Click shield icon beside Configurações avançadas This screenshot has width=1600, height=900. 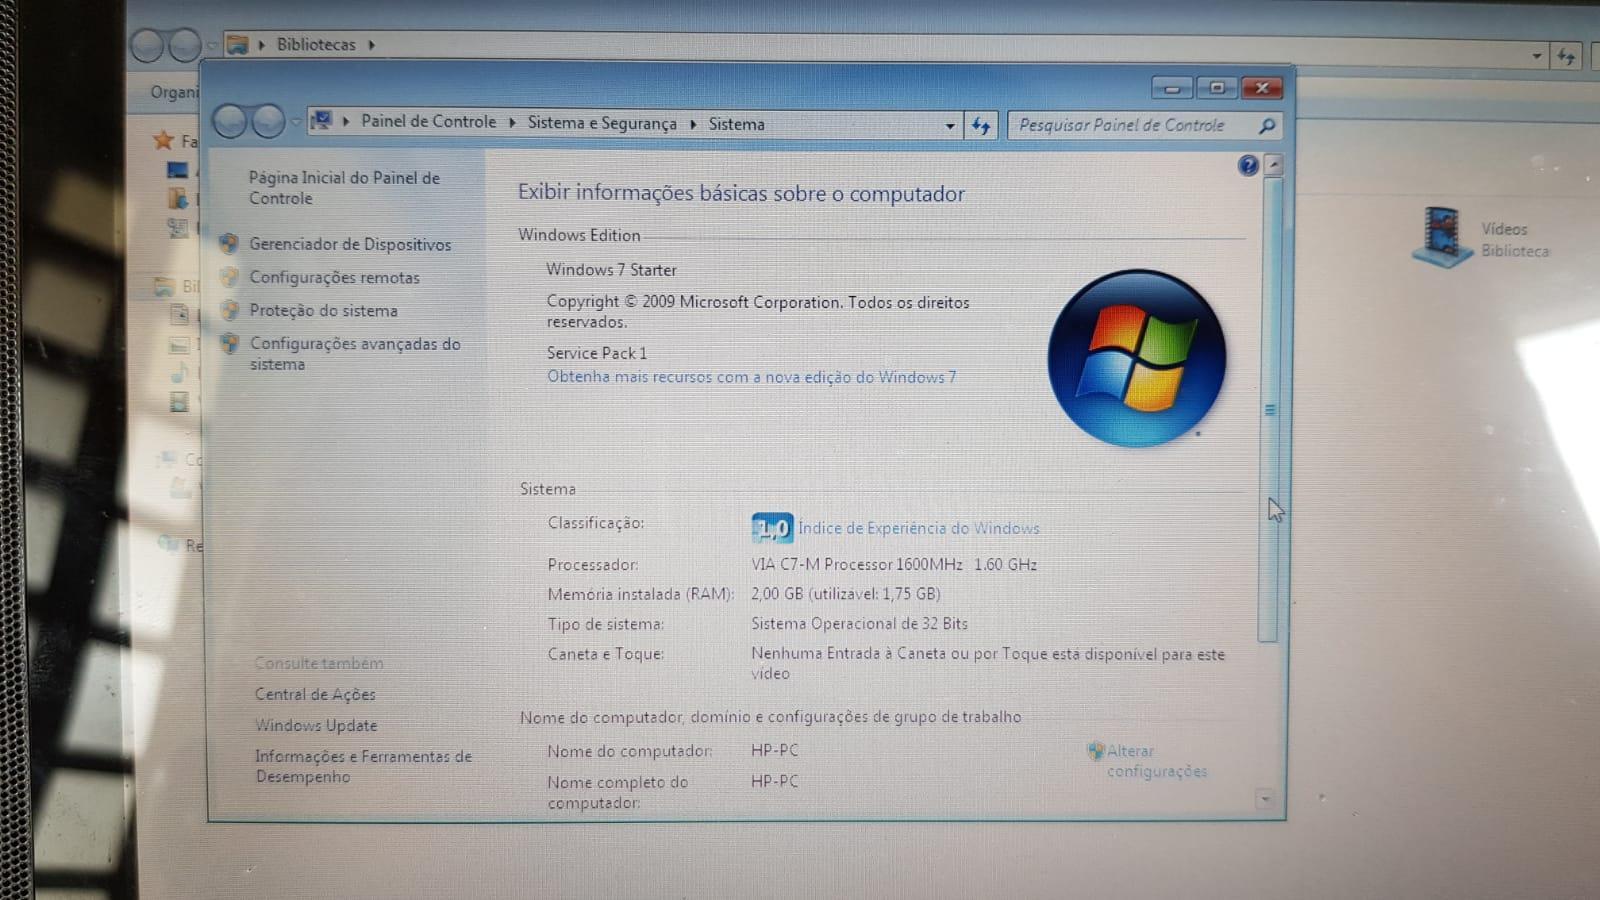(229, 343)
